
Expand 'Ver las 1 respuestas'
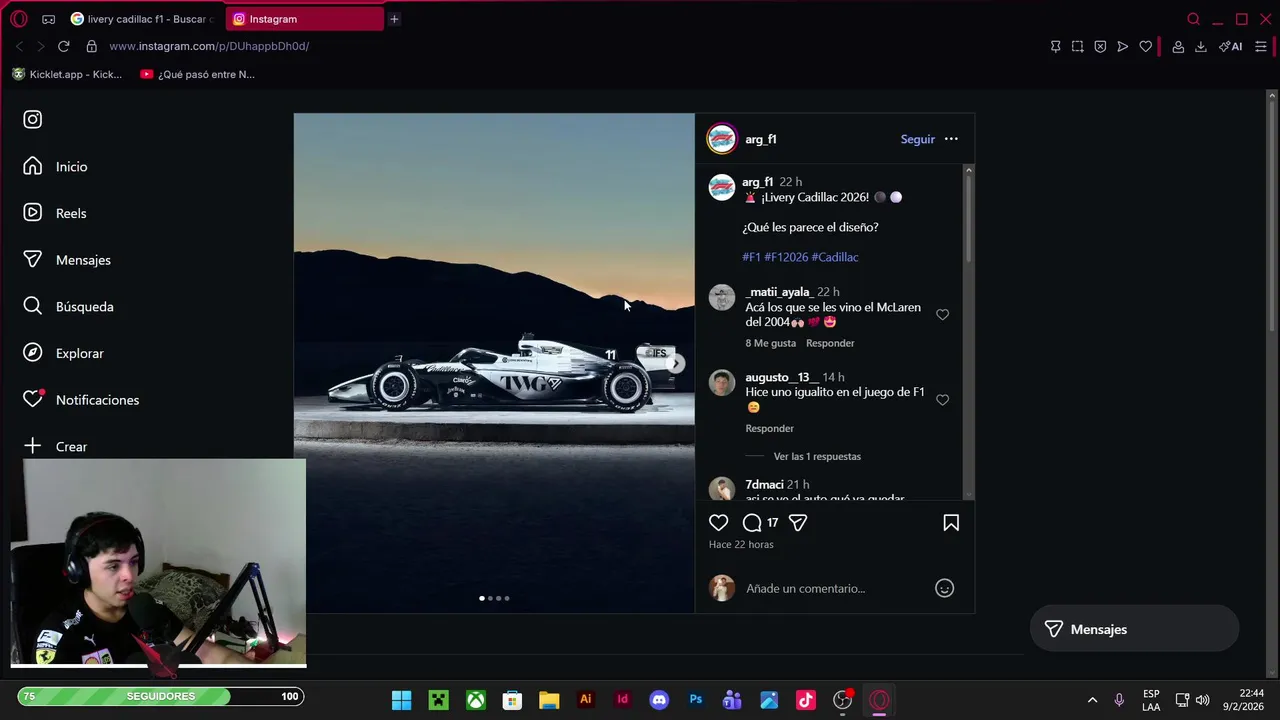coord(817,456)
